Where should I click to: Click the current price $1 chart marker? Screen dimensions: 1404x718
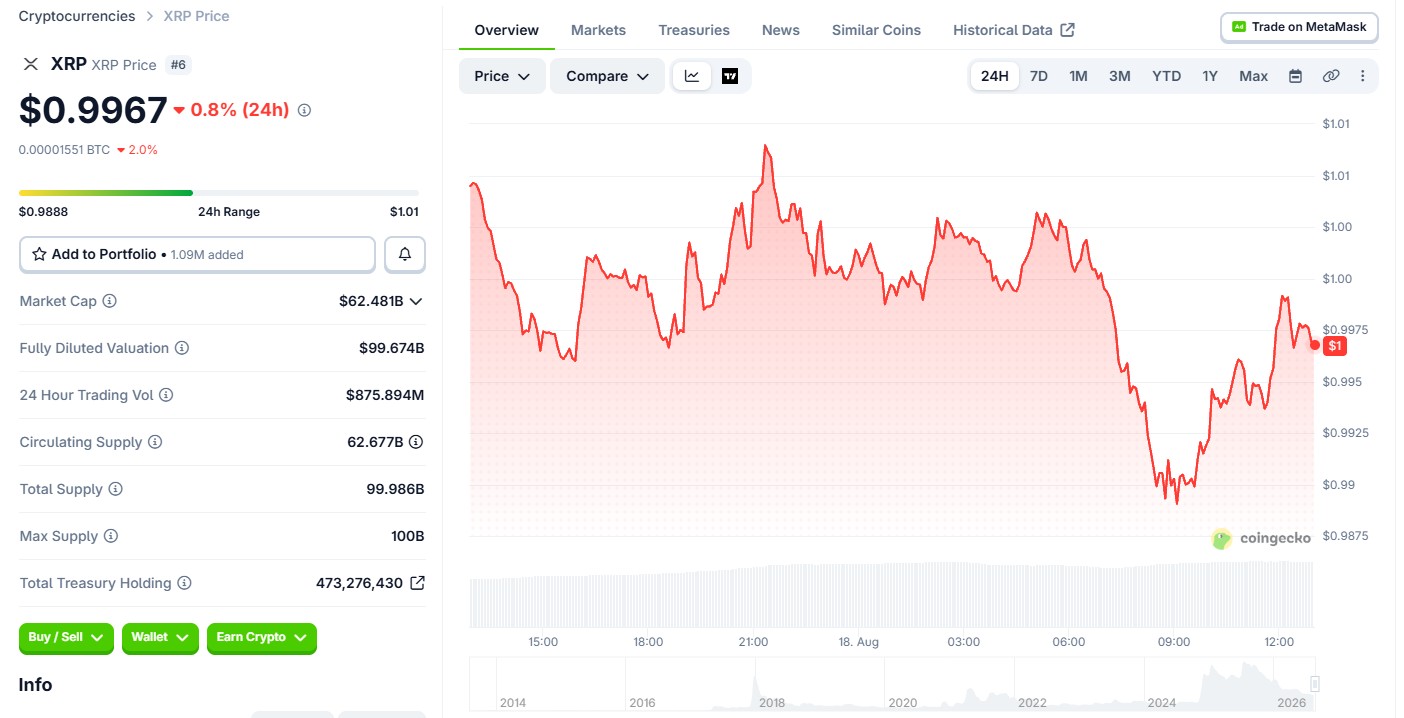(1334, 346)
